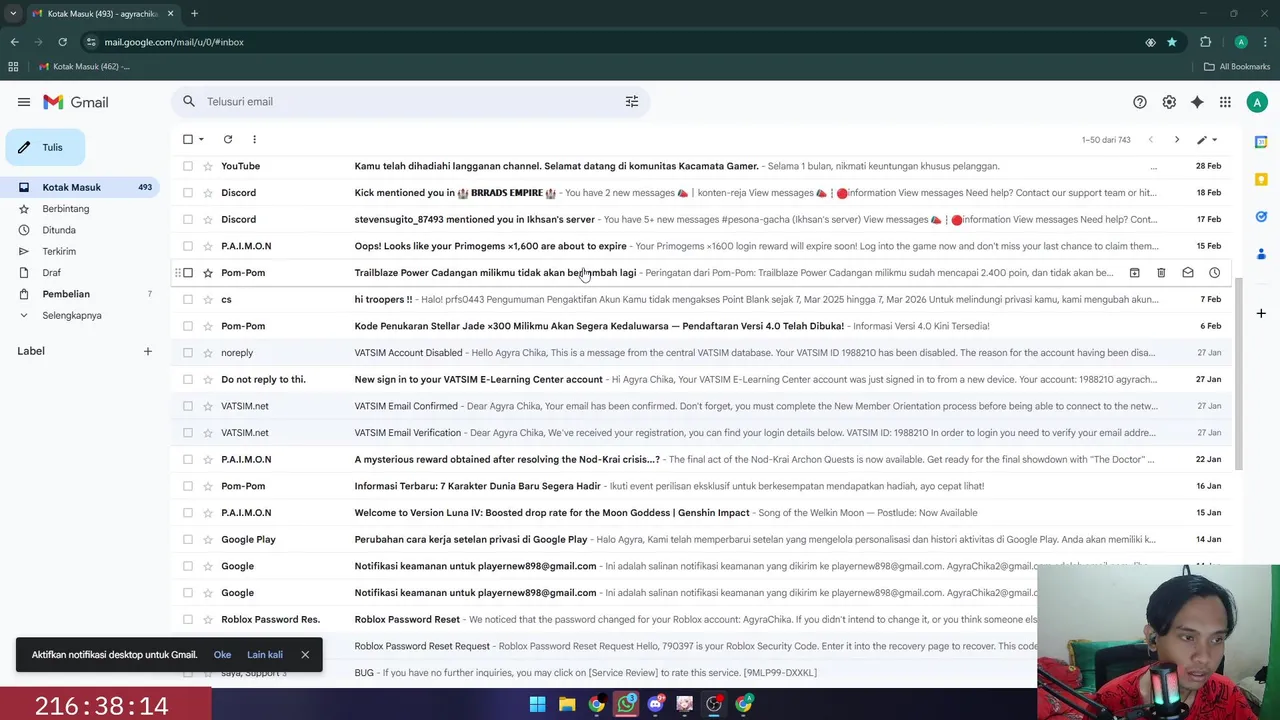The width and height of the screenshot is (1280, 720).
Task: Open input tools pencil dropdown
Action: [1208, 140]
